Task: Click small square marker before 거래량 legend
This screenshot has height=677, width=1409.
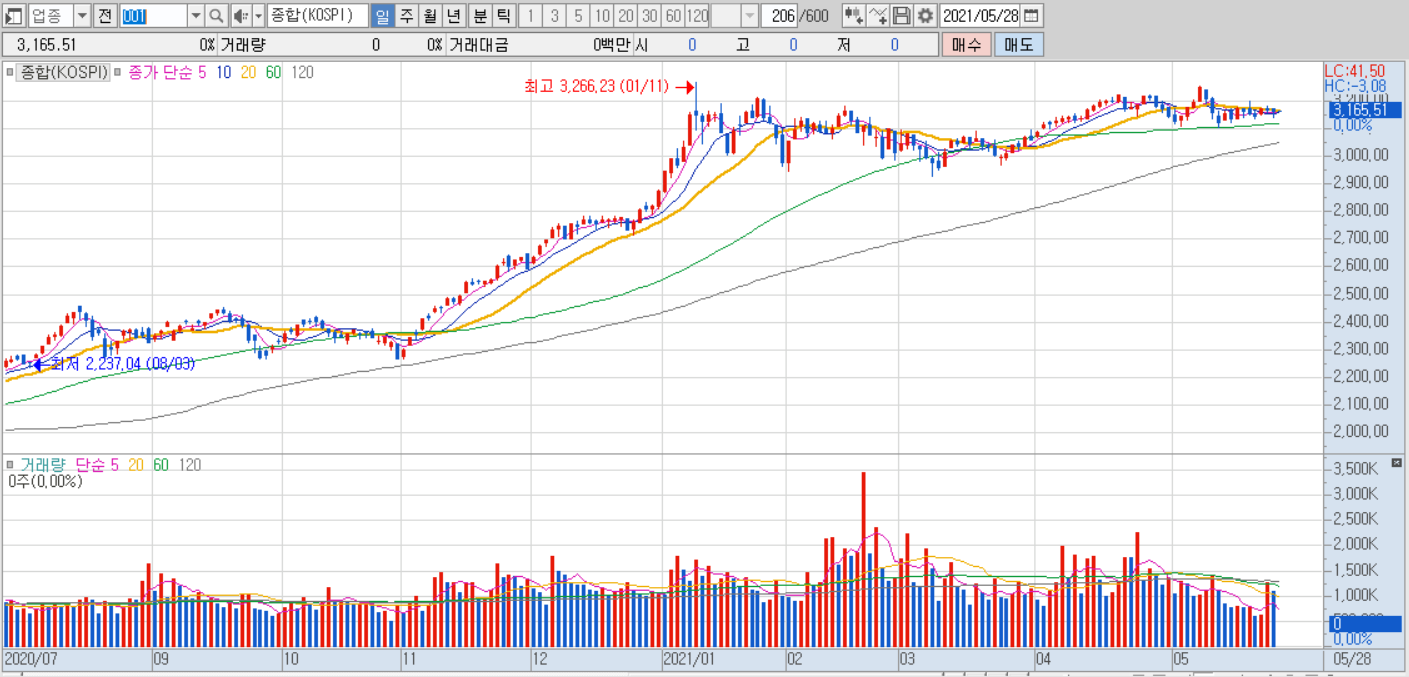Action: (x=9, y=465)
